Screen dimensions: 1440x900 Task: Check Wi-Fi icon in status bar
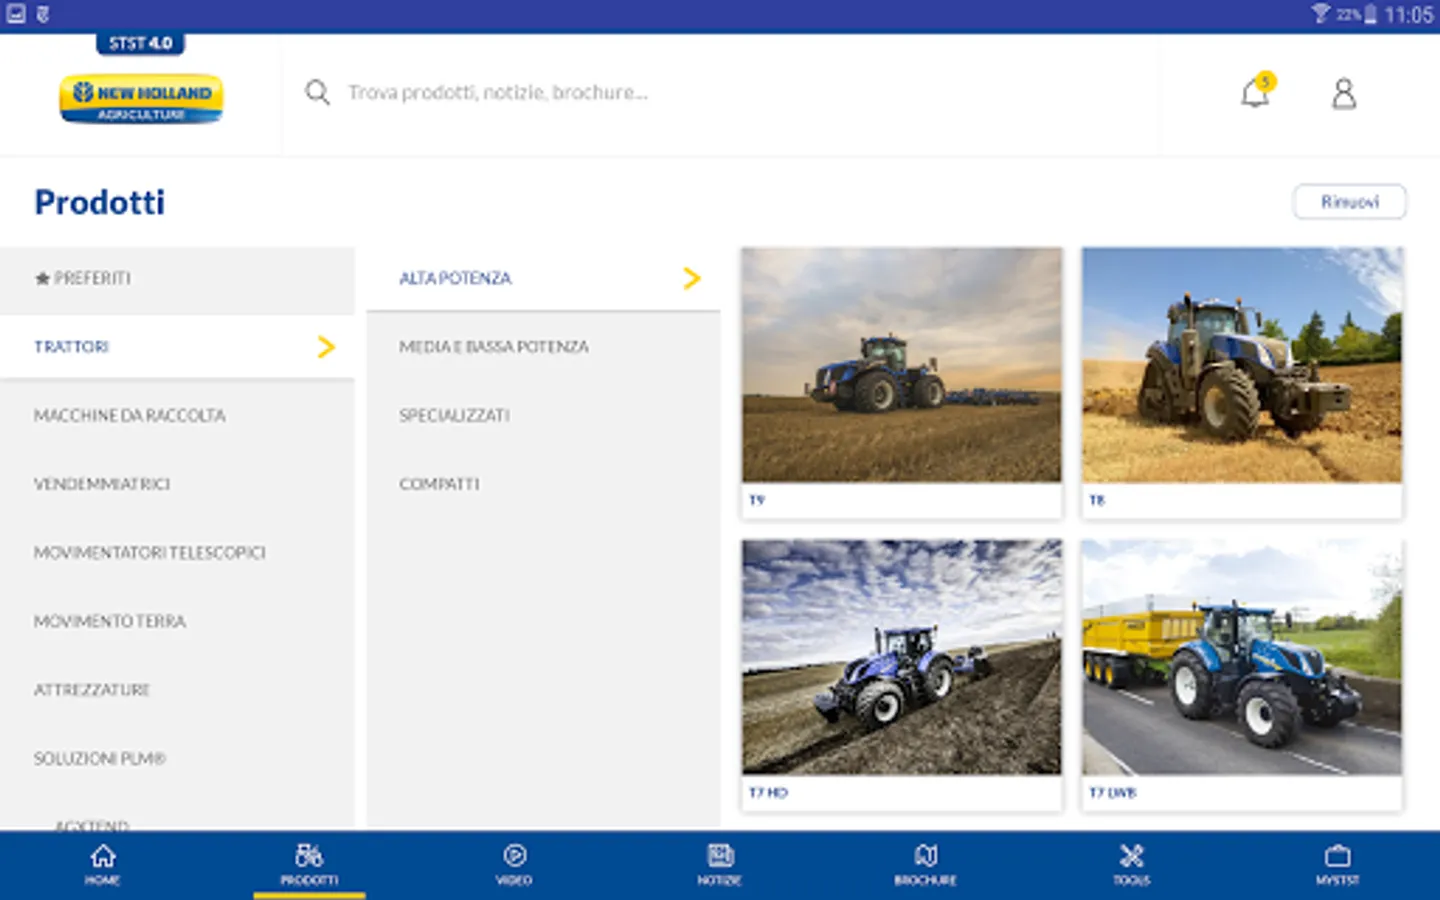coord(1321,13)
